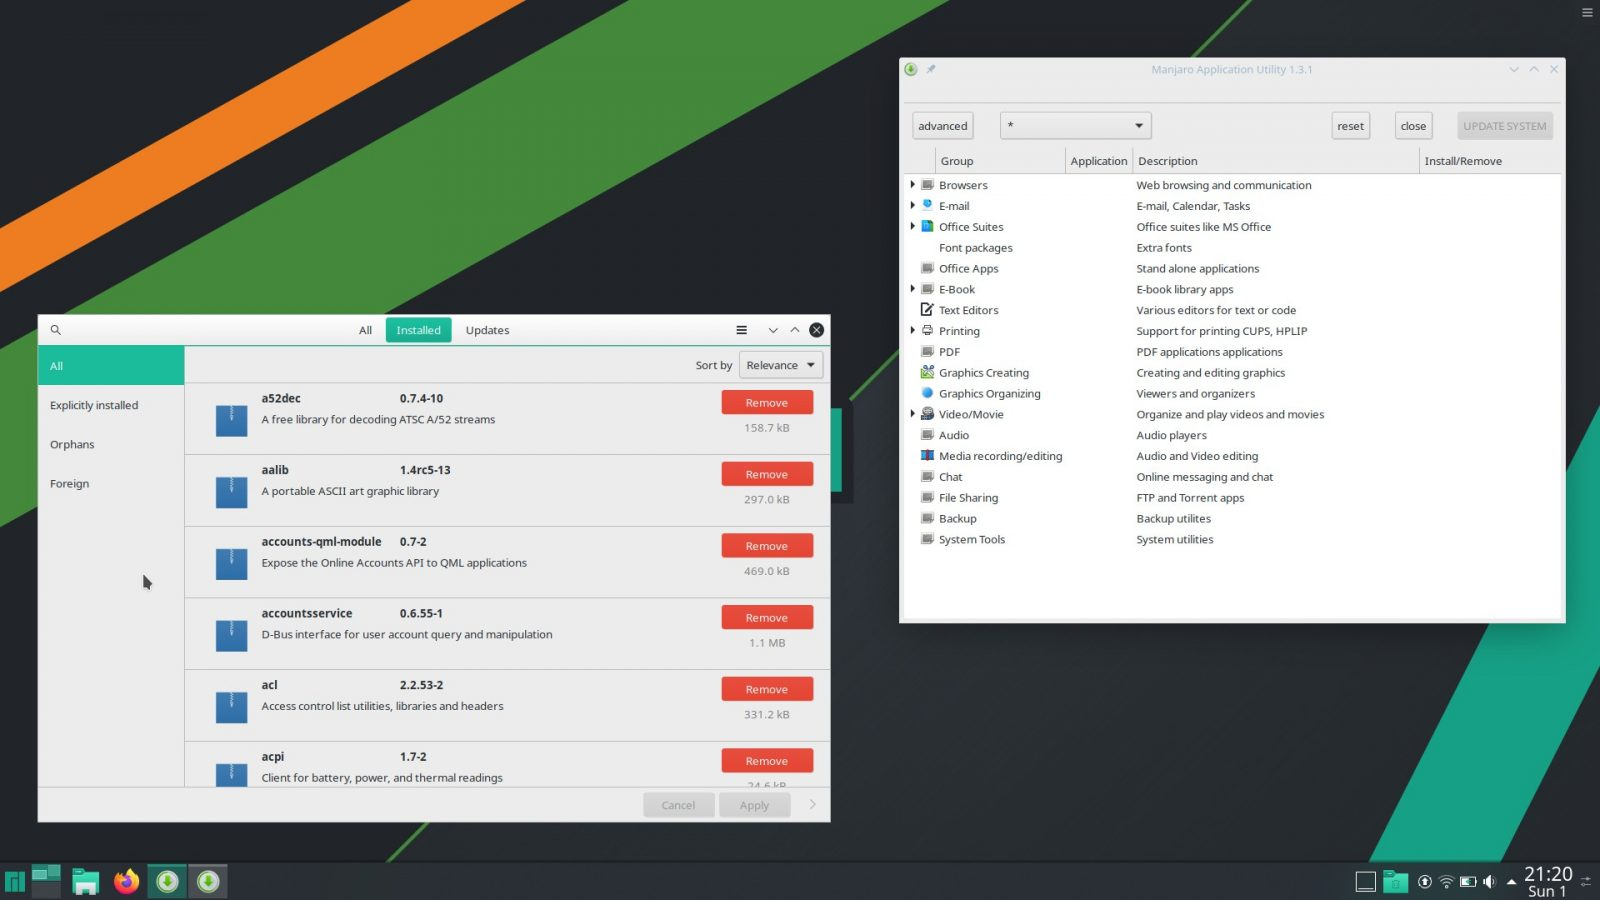The height and width of the screenshot is (900, 1600).
Task: Select the Backup row
Action: (1232, 518)
